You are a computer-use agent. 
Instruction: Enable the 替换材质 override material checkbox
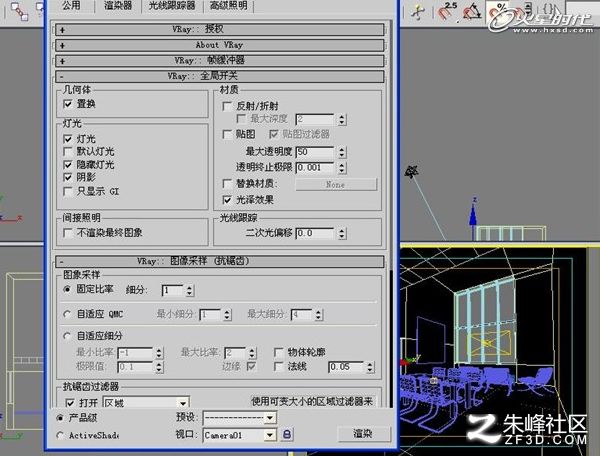pyautogui.click(x=227, y=184)
